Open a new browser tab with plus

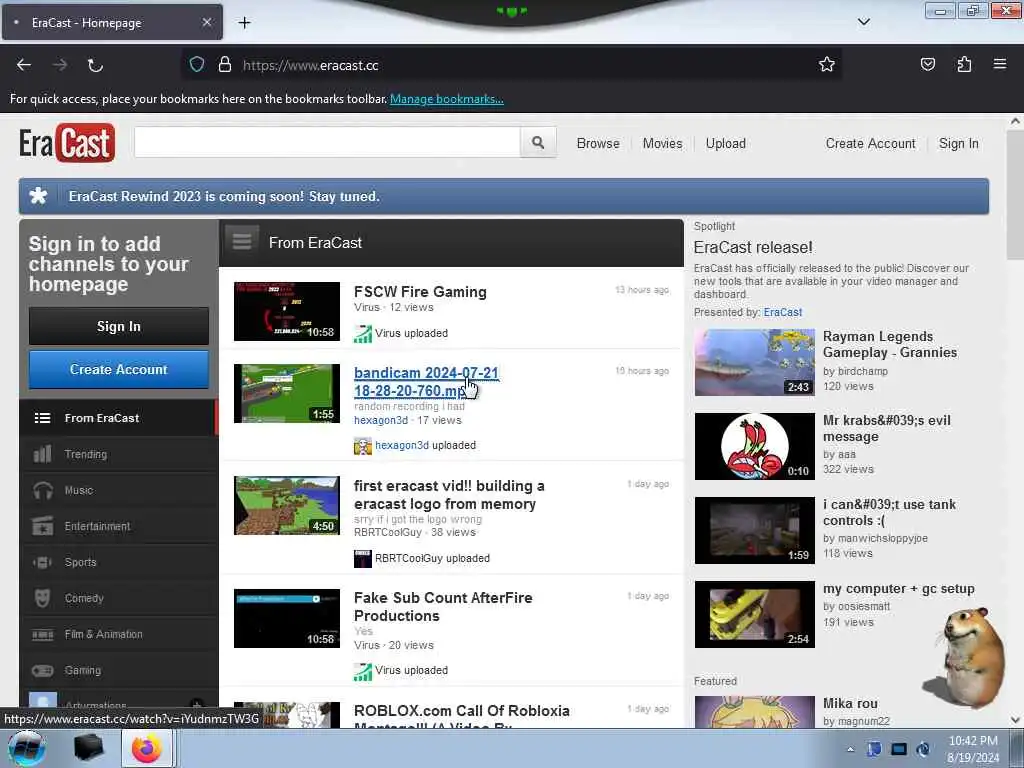(x=244, y=23)
